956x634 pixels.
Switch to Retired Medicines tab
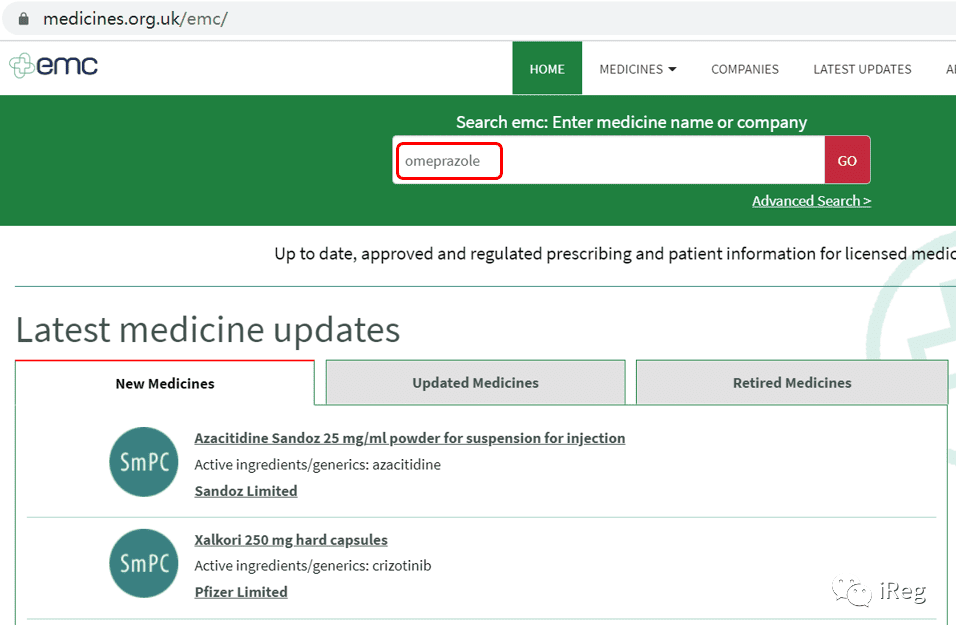point(792,383)
